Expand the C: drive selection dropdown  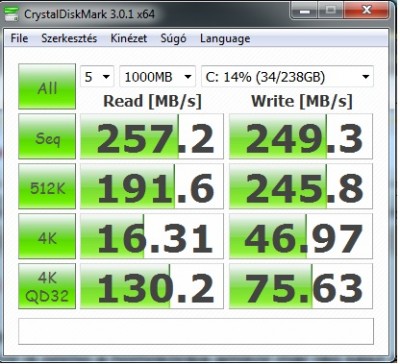[287, 77]
